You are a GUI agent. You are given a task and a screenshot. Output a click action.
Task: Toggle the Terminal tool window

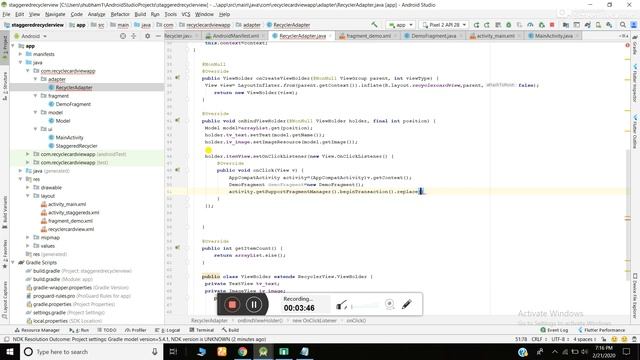coord(202,330)
